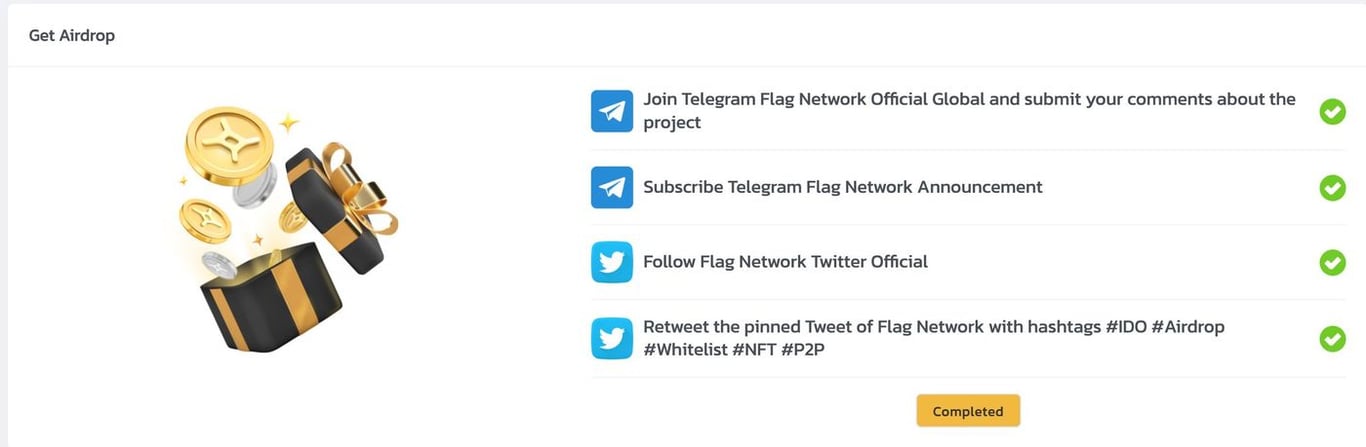Click the silver coin behind large gold coin
Screen dimensions: 1366x447
pyautogui.click(x=257, y=189)
